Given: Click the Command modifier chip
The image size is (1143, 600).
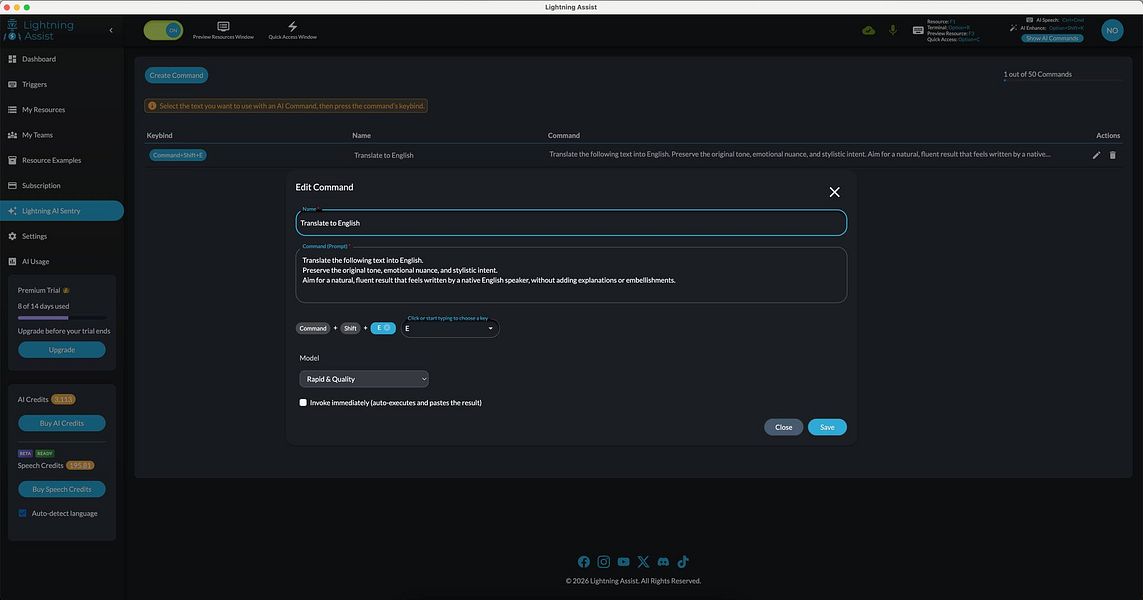Looking at the screenshot, I should tap(313, 328).
